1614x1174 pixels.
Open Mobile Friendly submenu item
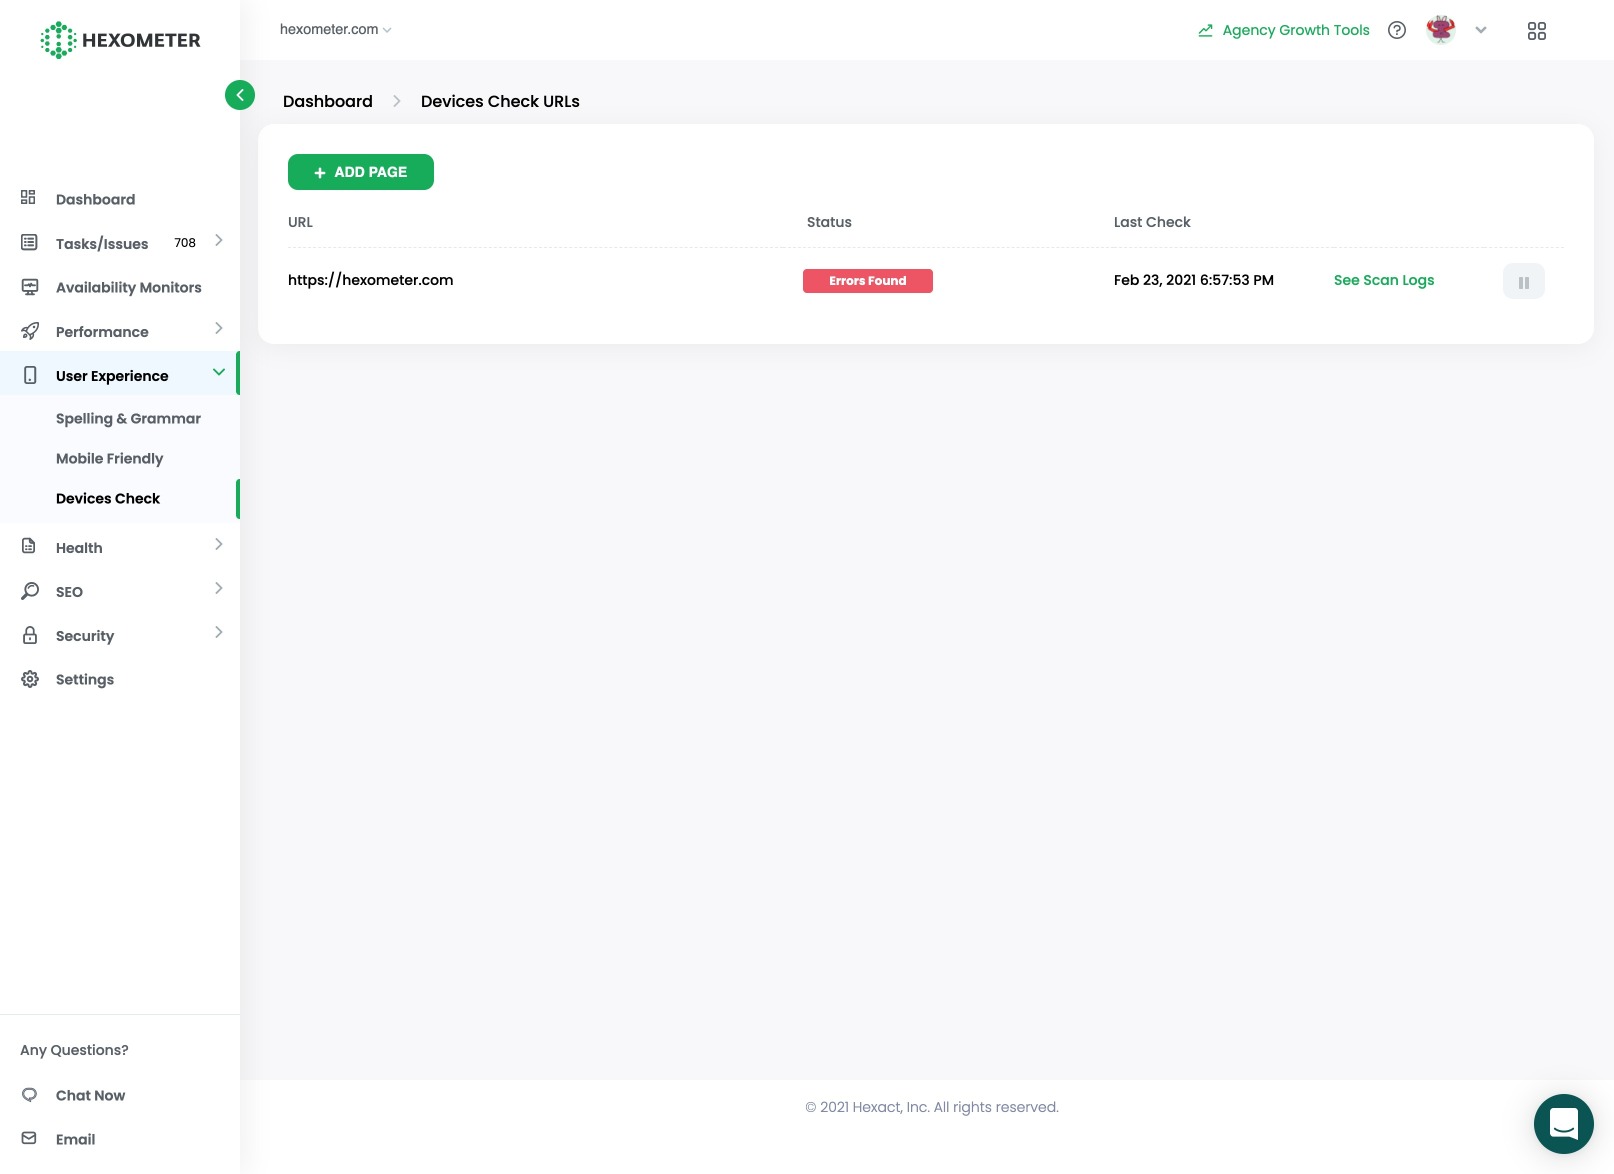(109, 458)
